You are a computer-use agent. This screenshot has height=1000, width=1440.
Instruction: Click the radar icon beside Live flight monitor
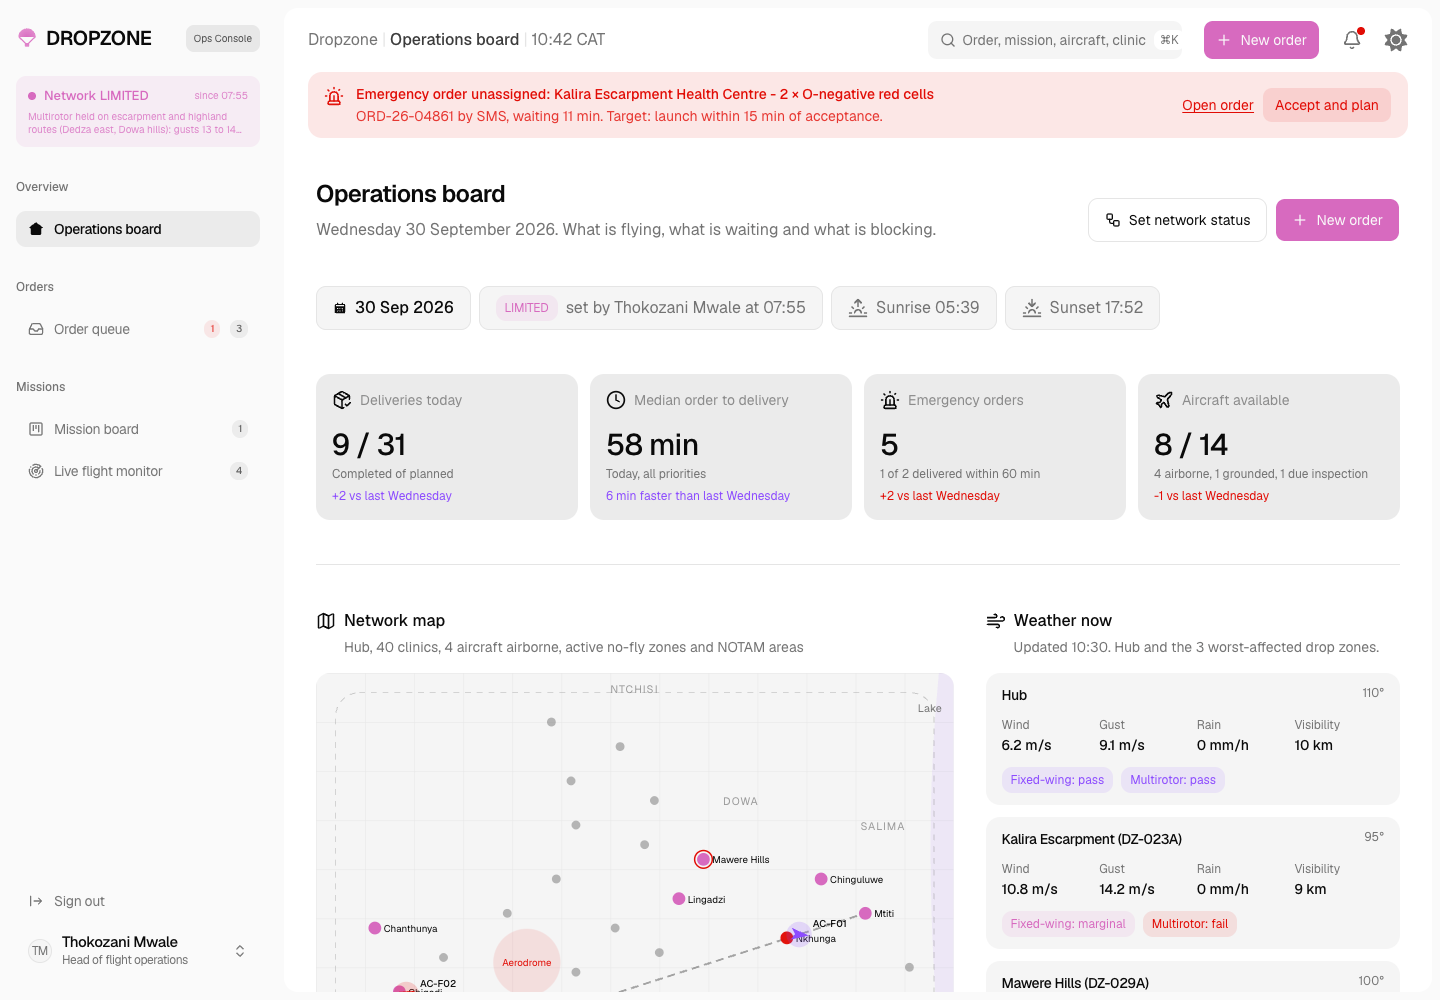[x=36, y=471]
